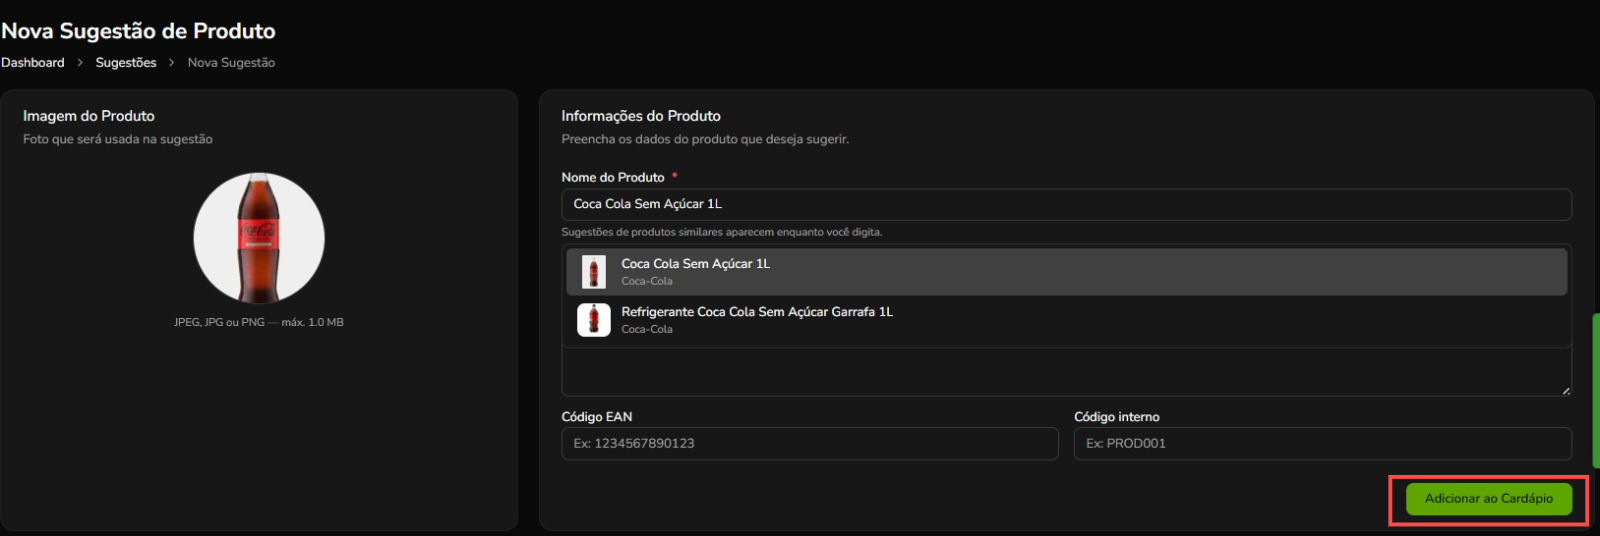
Task: Click the Nome do Produto input field
Action: [x=1066, y=204]
